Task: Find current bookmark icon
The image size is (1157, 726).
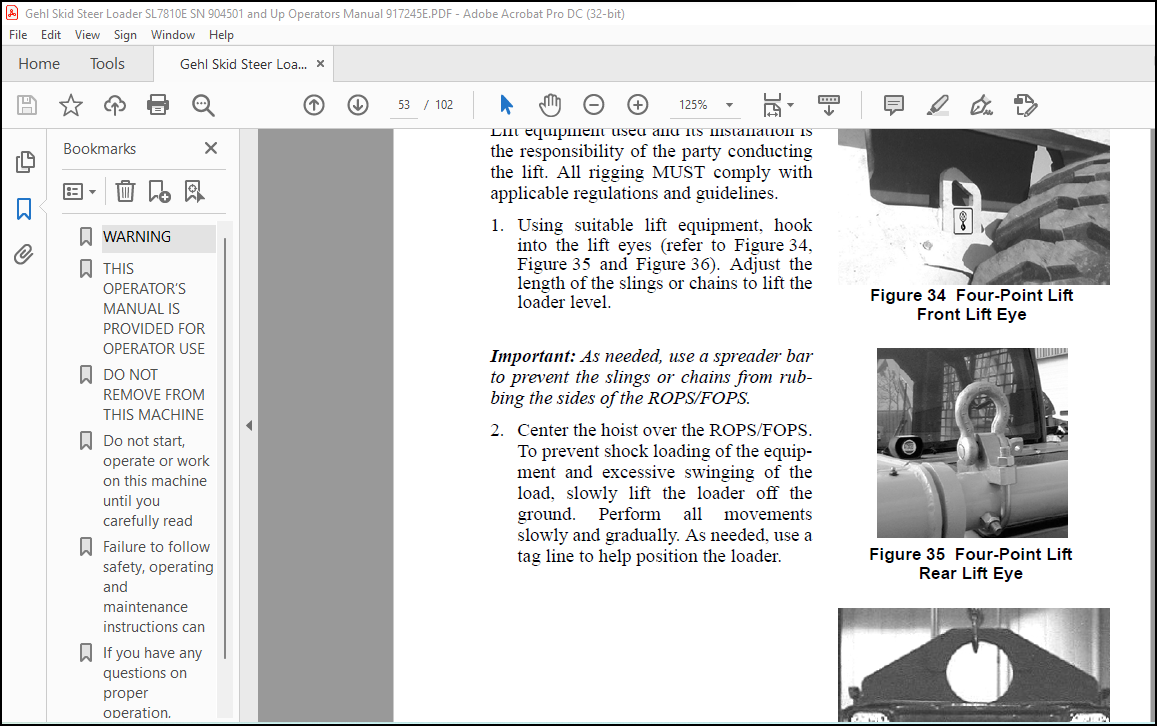Action: (194, 192)
